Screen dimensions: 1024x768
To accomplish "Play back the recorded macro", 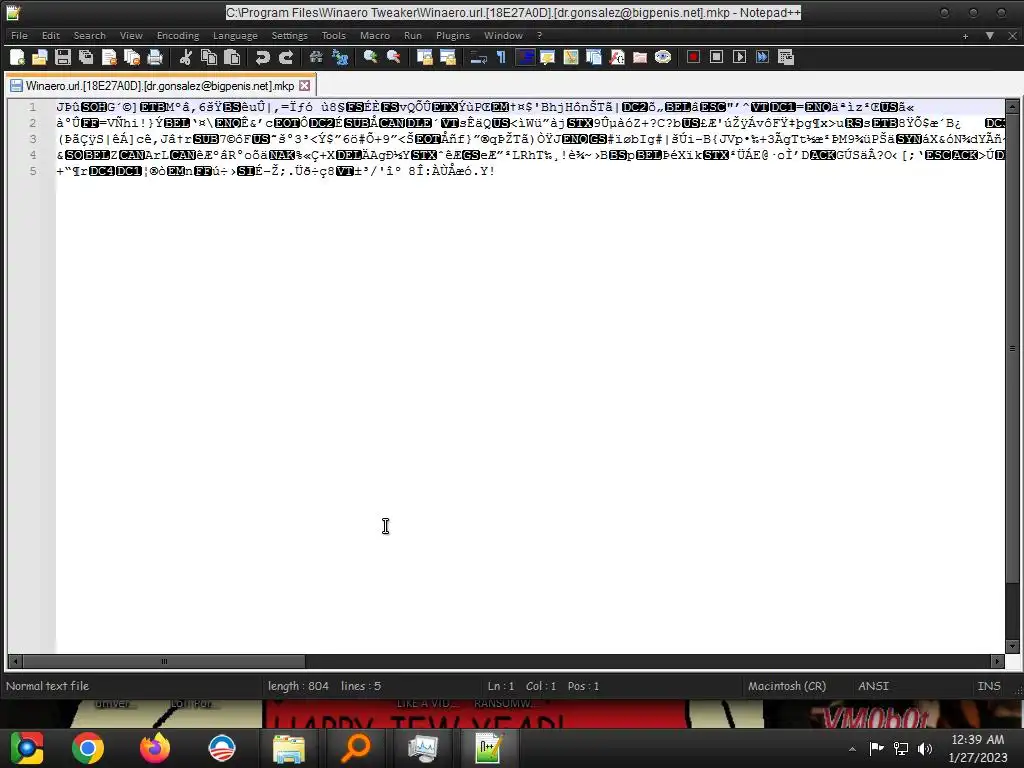I will click(739, 57).
